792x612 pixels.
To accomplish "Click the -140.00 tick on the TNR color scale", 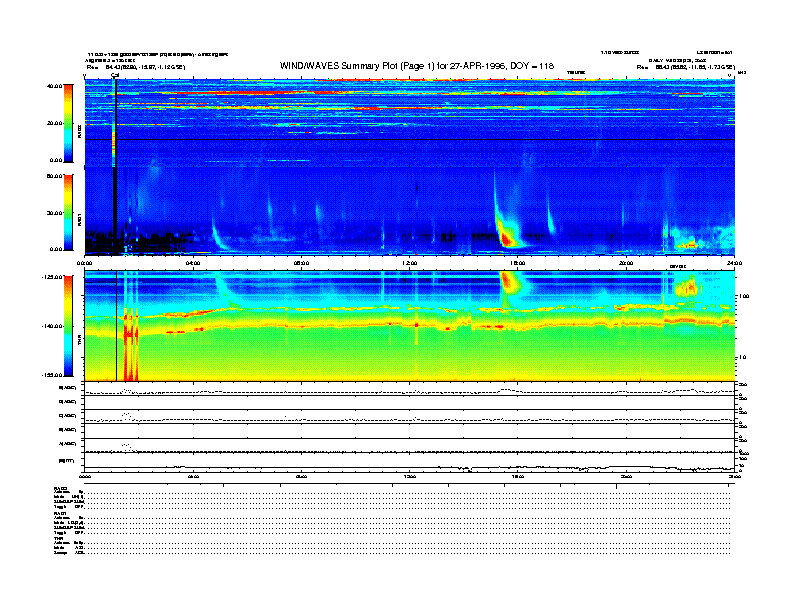I will click(52, 326).
